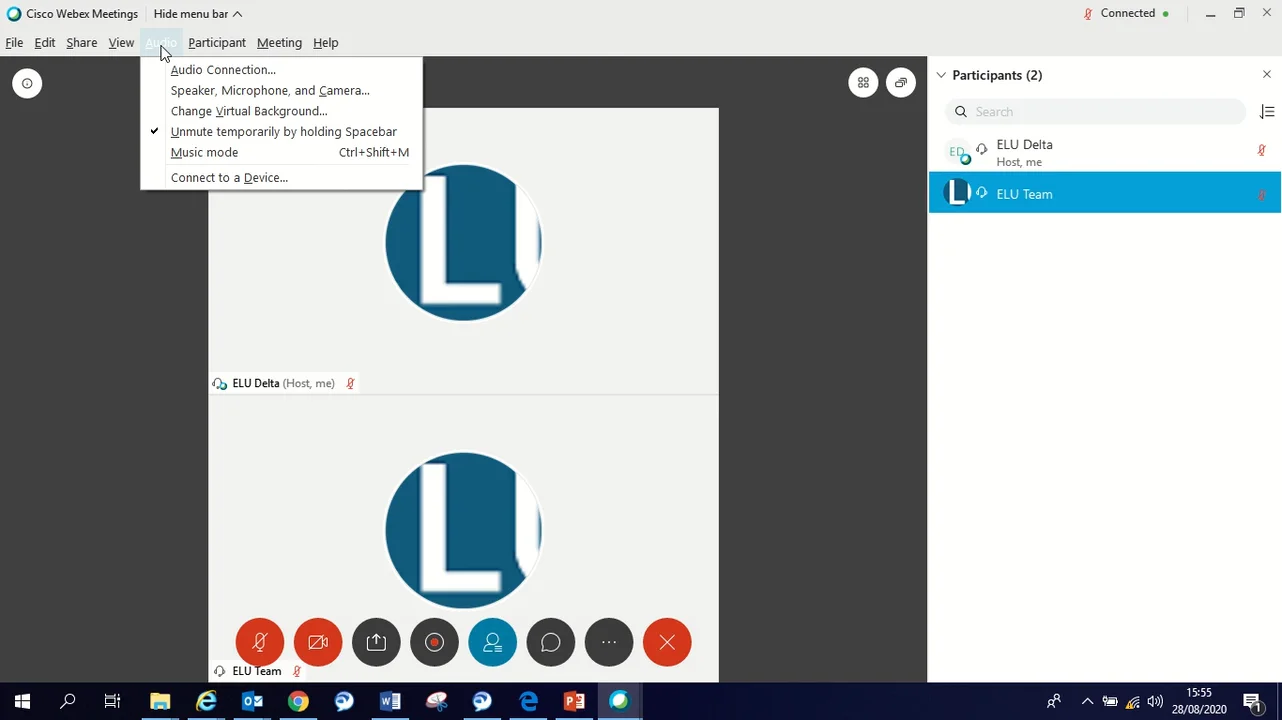Viewport: 1282px width, 720px height.
Task: Unmute microphone in meeting controls
Action: click(260, 642)
